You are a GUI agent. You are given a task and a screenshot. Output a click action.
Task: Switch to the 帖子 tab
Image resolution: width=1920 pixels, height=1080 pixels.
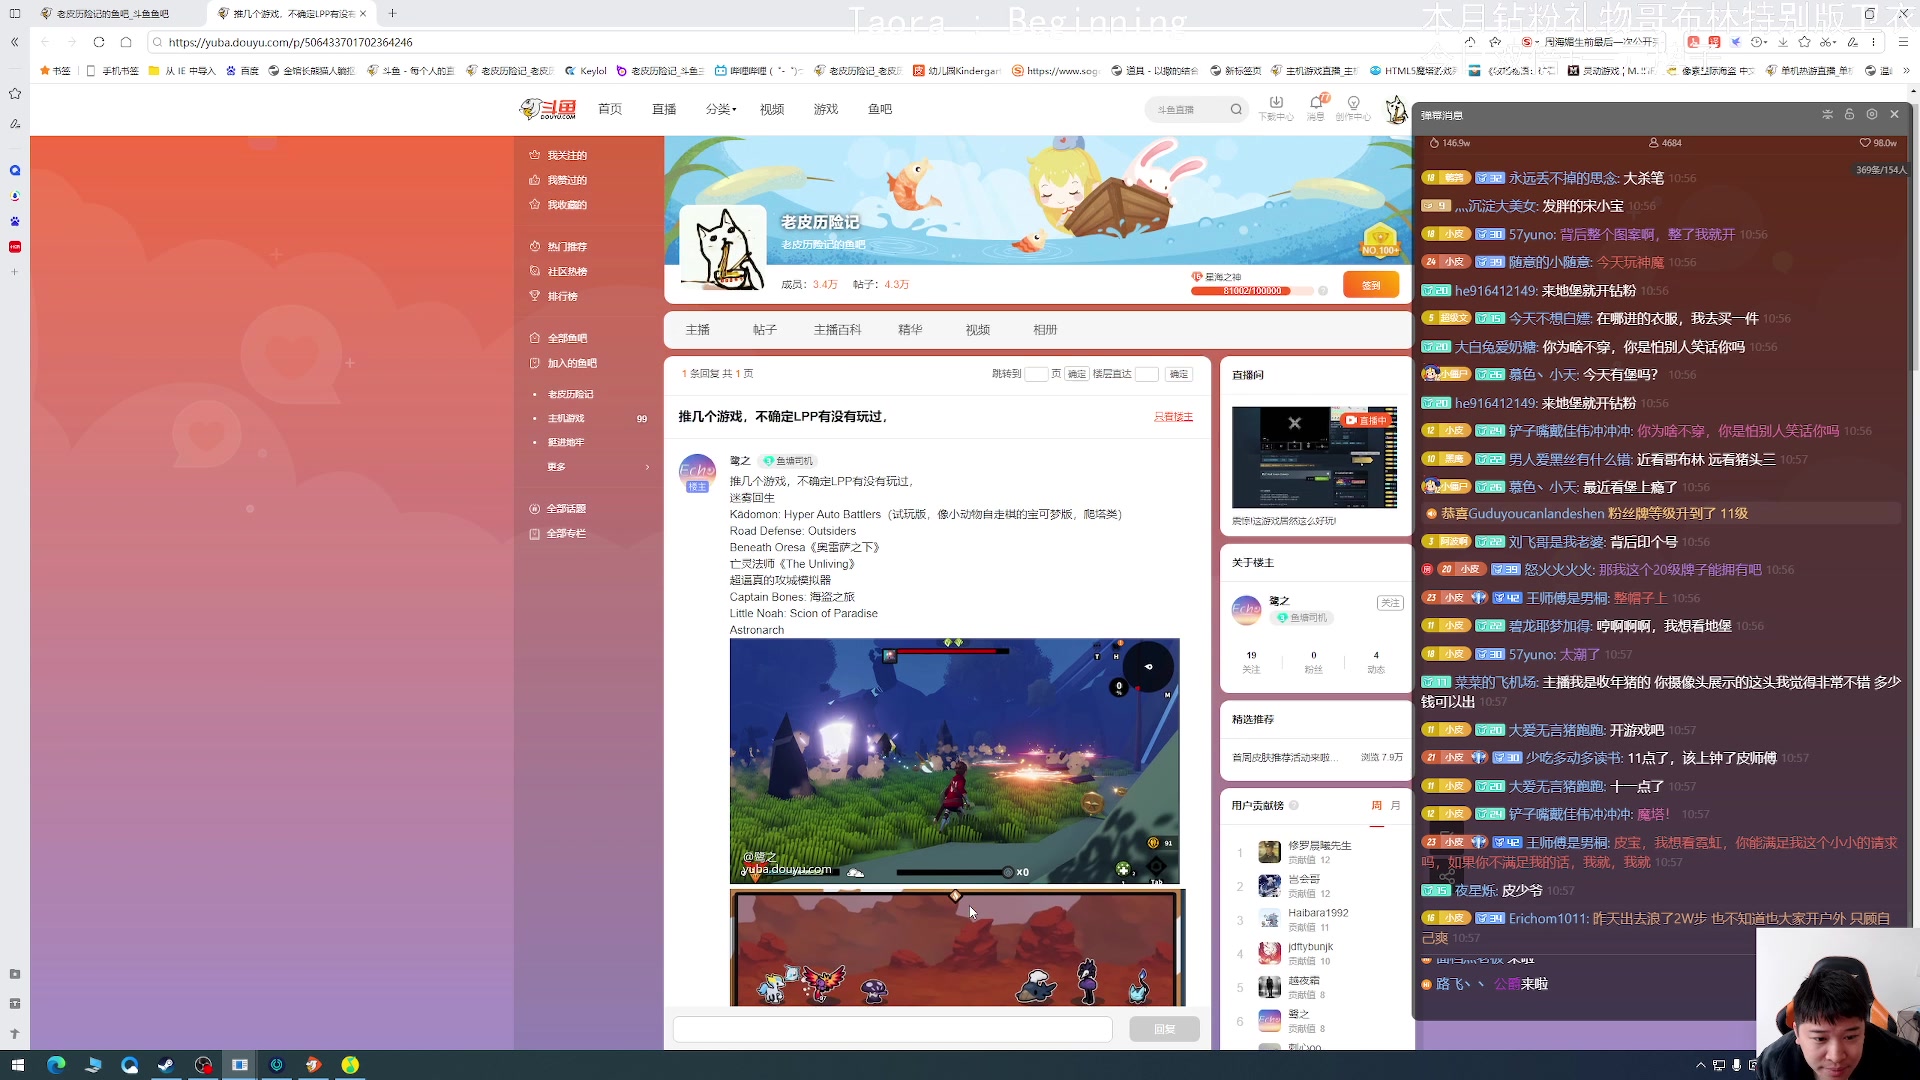pyautogui.click(x=765, y=329)
